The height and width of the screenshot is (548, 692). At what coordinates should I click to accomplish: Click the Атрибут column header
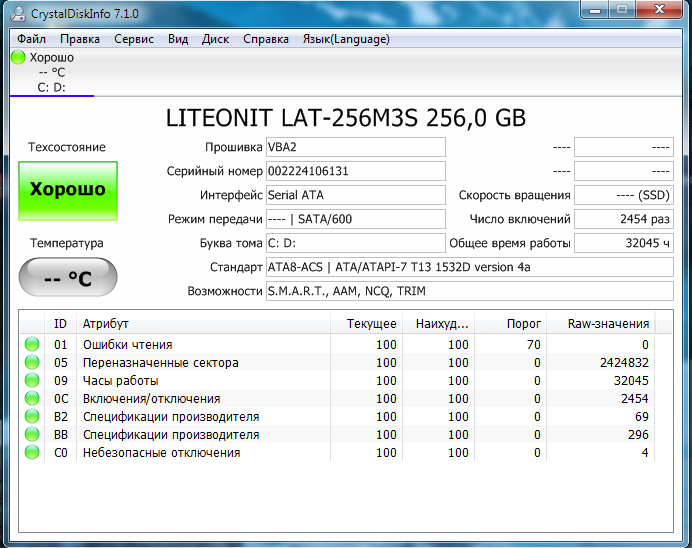[x=203, y=323]
